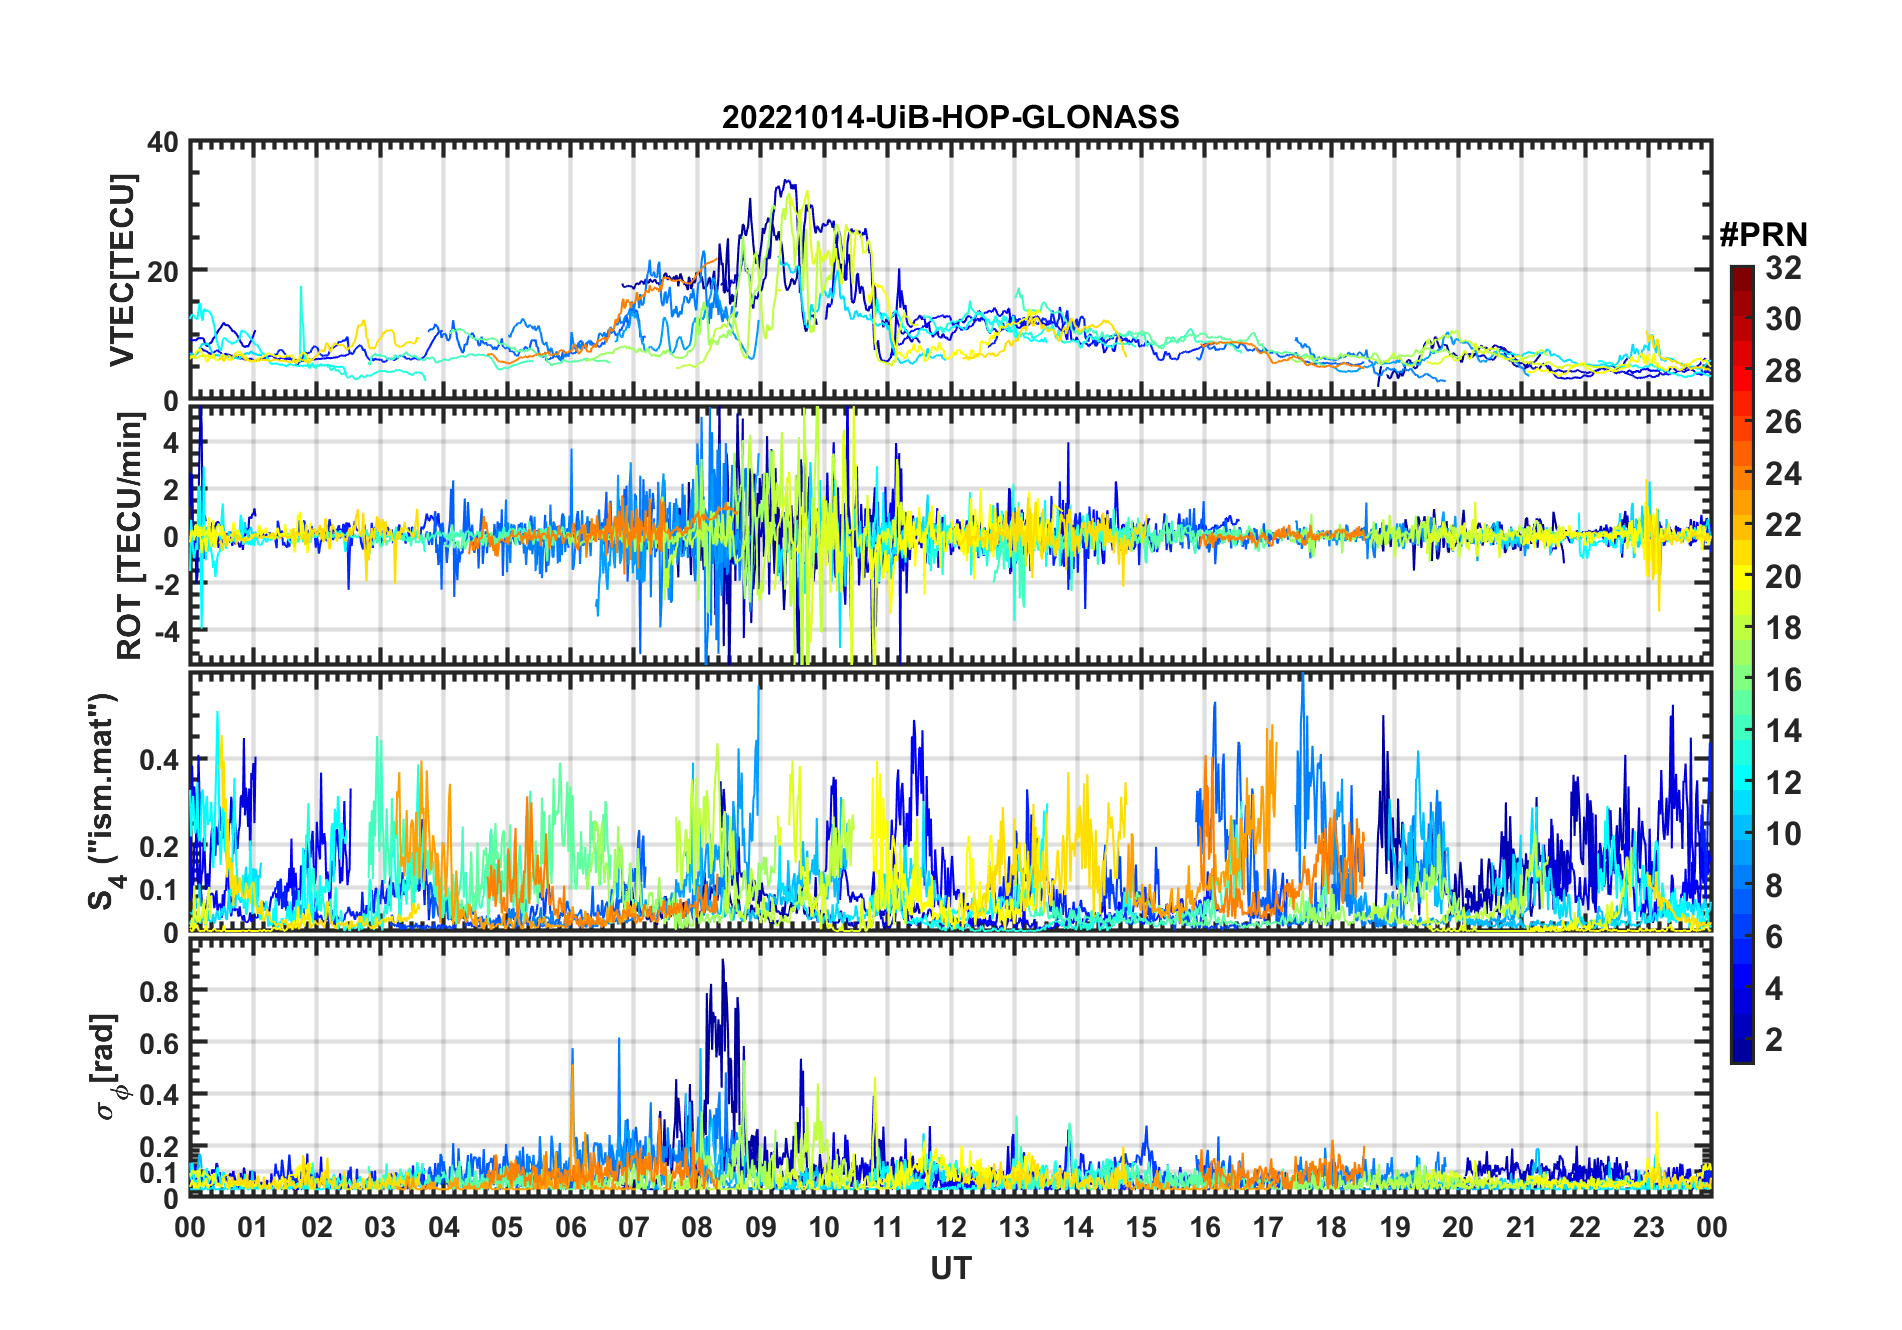Select colorbar tick label 24
The width and height of the screenshot is (1902, 1330).
(x=1783, y=474)
